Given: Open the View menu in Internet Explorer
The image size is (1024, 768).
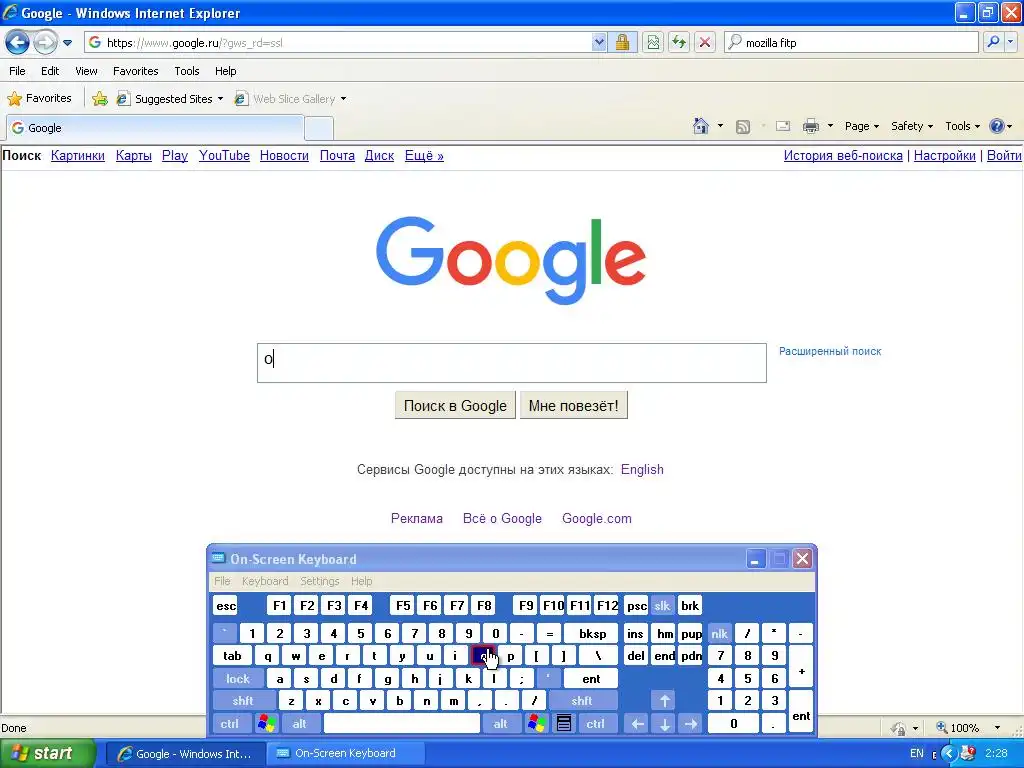Looking at the screenshot, I should click(86, 71).
